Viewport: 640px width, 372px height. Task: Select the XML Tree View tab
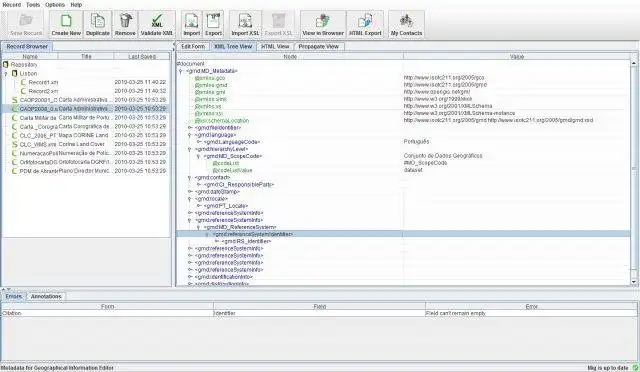click(233, 47)
